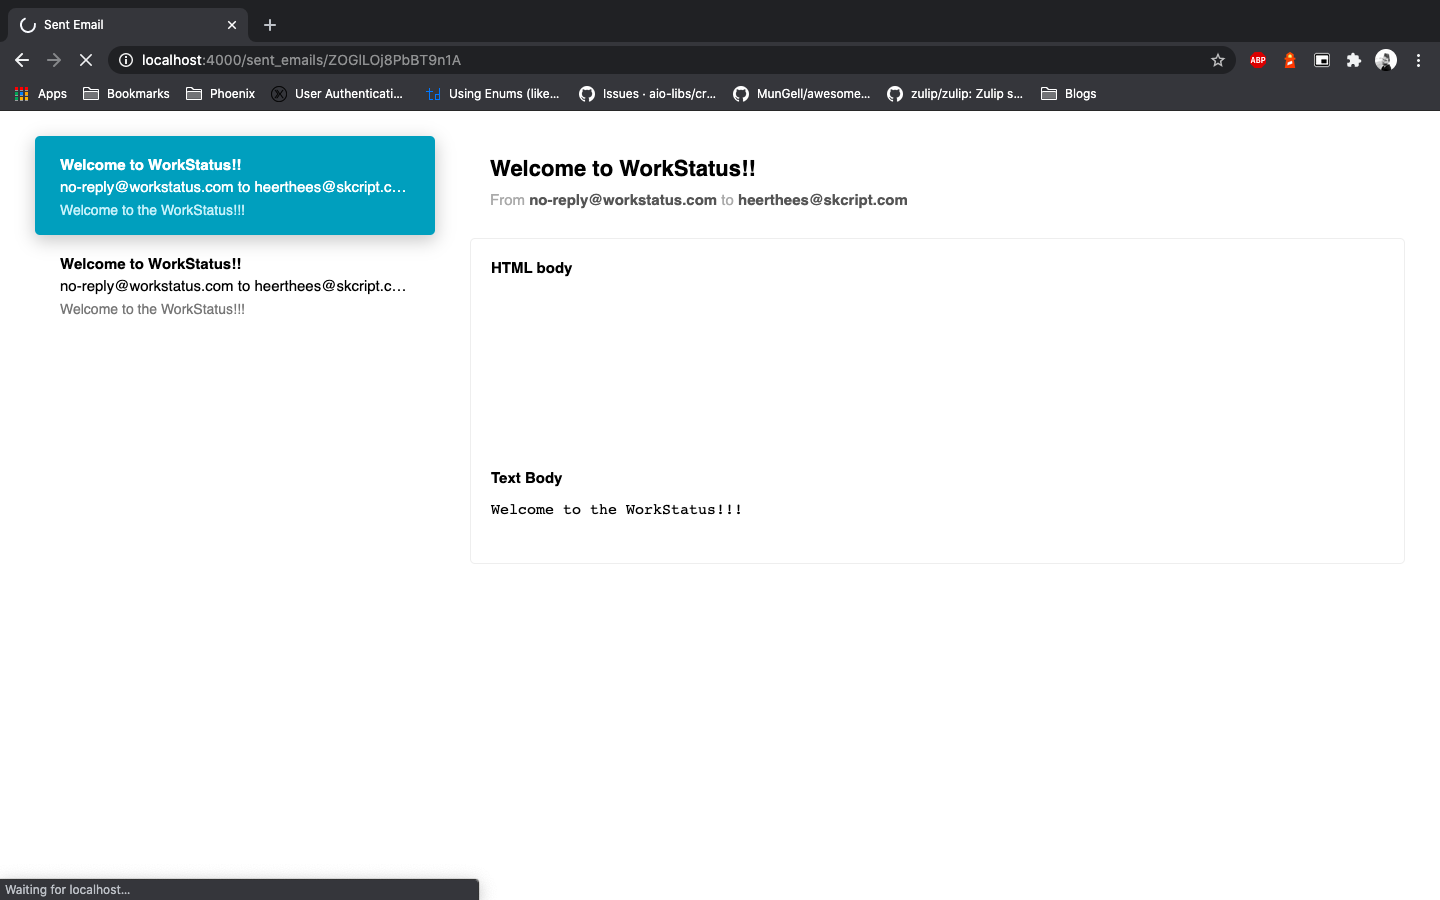Click the localhost address bar
Screen dimensions: 1440x900
click(x=660, y=60)
